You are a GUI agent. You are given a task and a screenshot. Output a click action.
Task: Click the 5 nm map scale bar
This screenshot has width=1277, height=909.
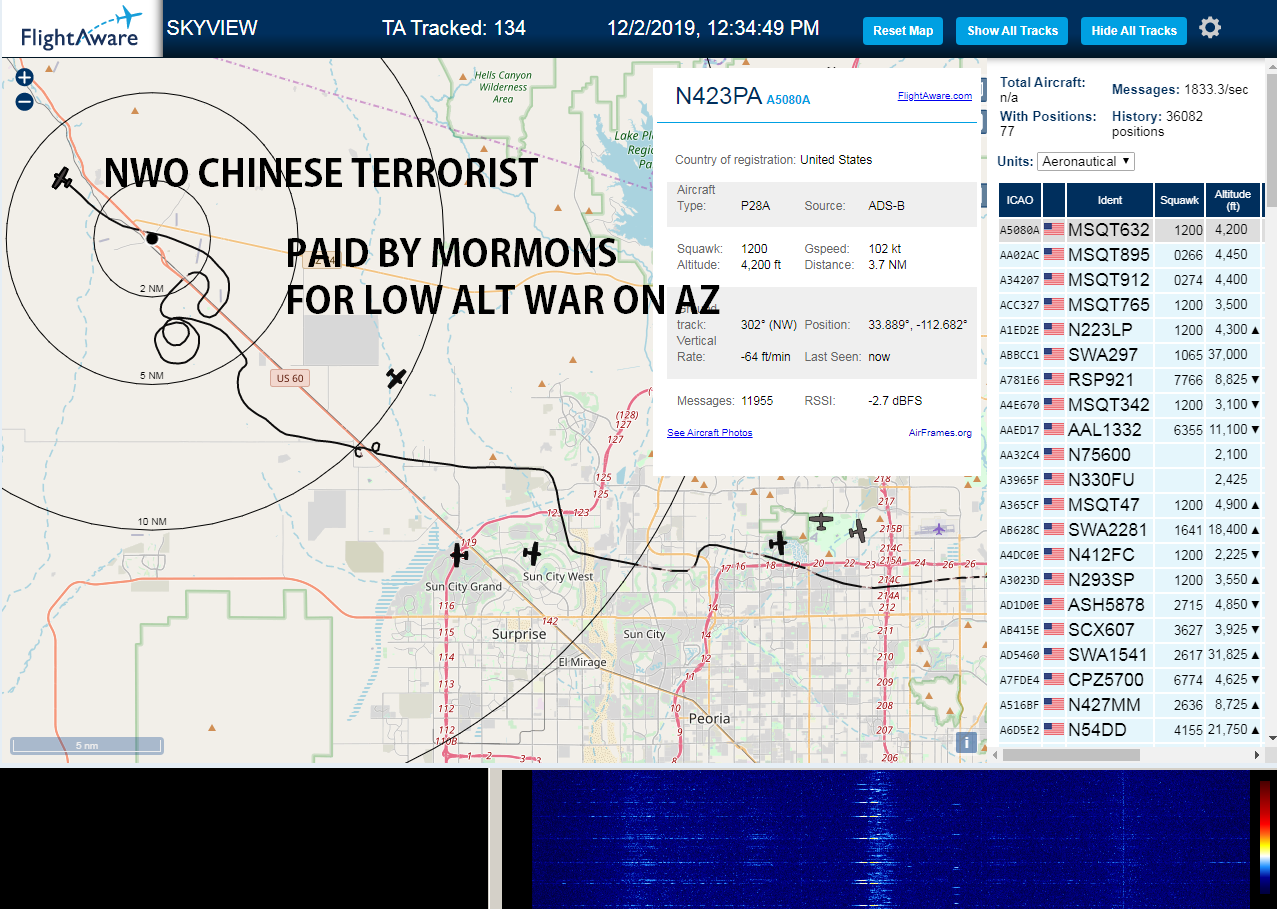[x=87, y=746]
